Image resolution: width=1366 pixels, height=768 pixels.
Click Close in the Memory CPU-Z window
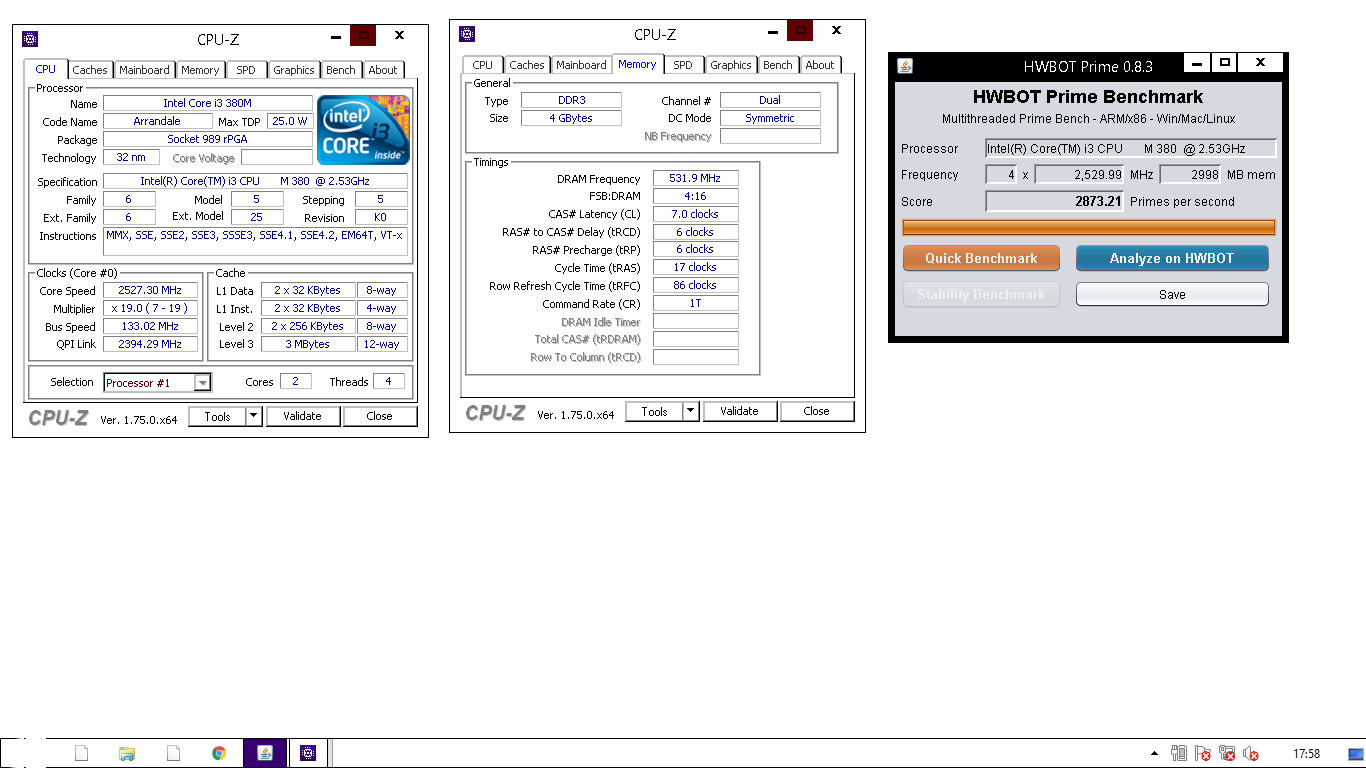tap(817, 411)
